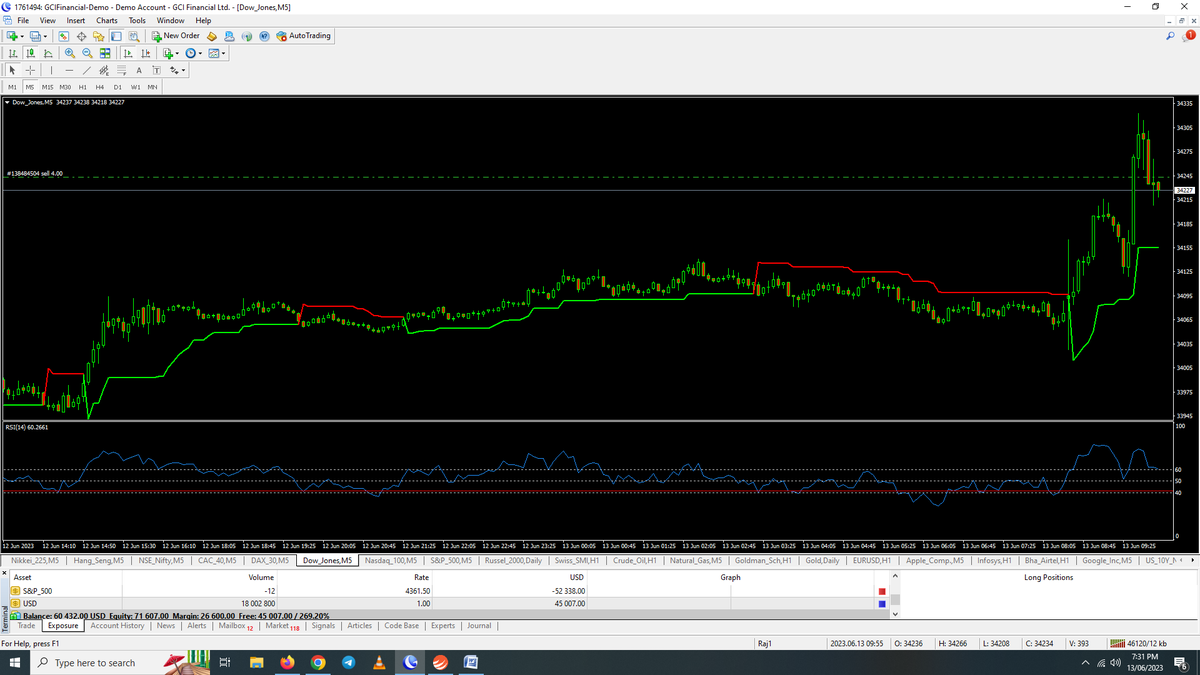Toggle chart shift icon
Image resolution: width=1200 pixels, height=675 pixels.
click(145, 53)
